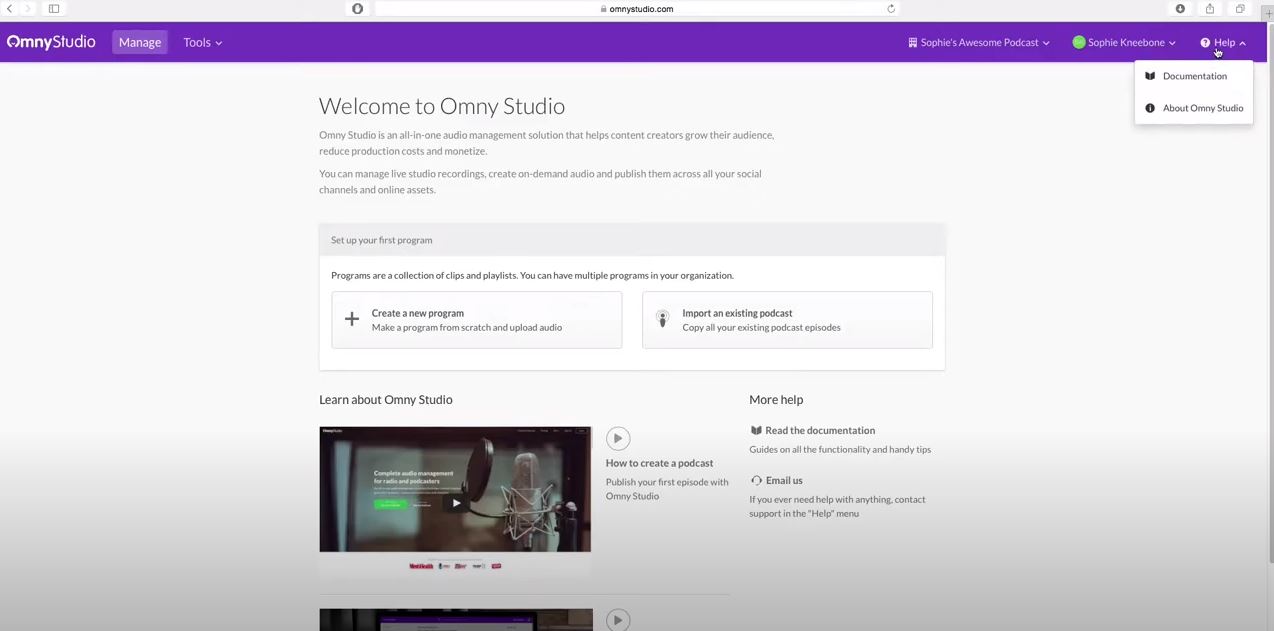Open the browser downloads icon
This screenshot has width=1274, height=631.
click(x=1180, y=9)
